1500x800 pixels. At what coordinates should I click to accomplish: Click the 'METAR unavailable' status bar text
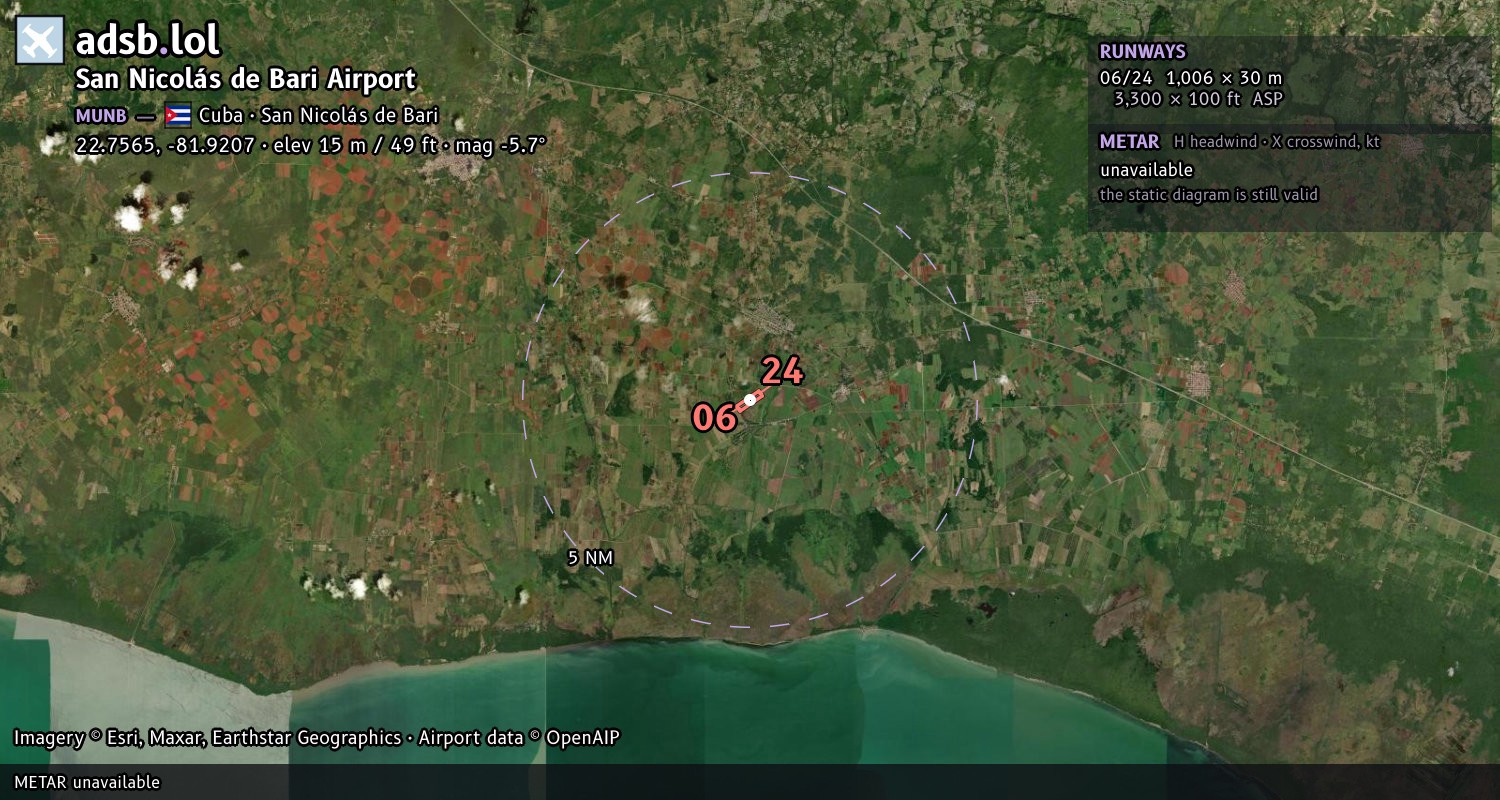(87, 782)
